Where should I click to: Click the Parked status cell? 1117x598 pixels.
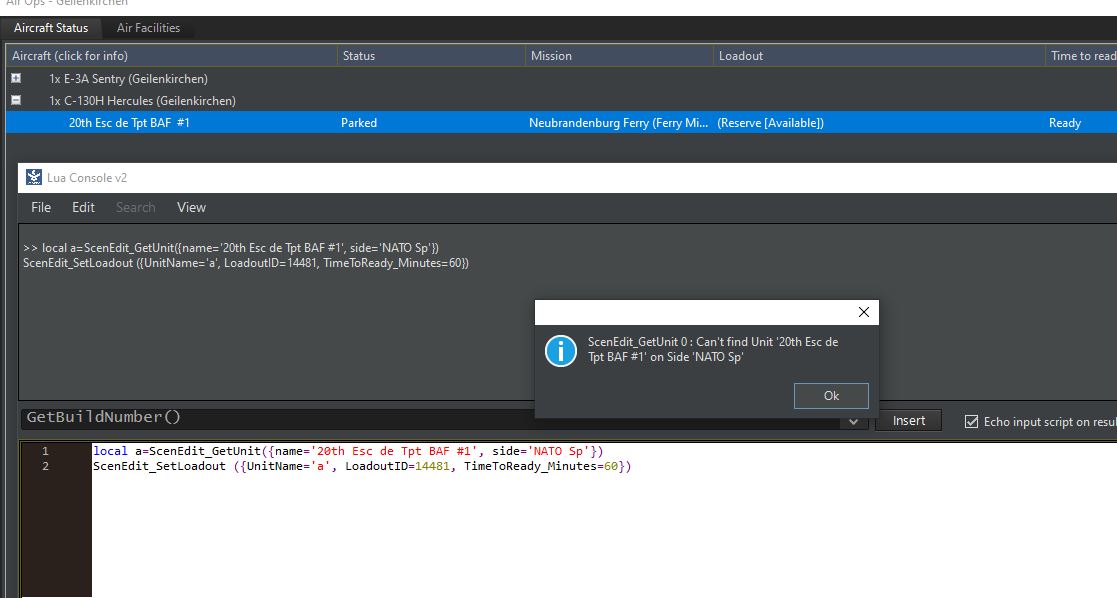(359, 123)
